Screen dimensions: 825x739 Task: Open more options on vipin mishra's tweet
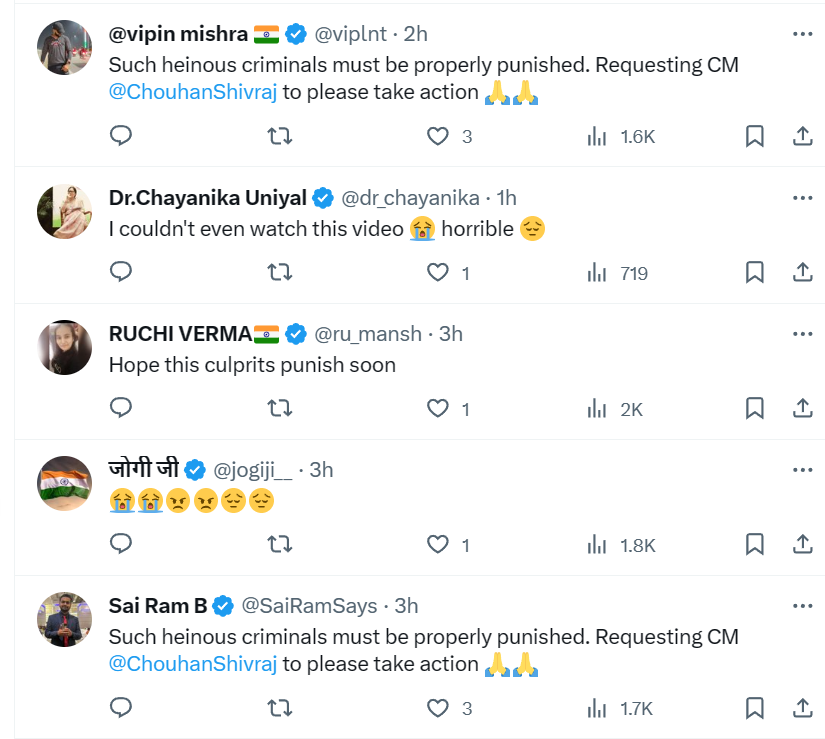click(x=802, y=34)
